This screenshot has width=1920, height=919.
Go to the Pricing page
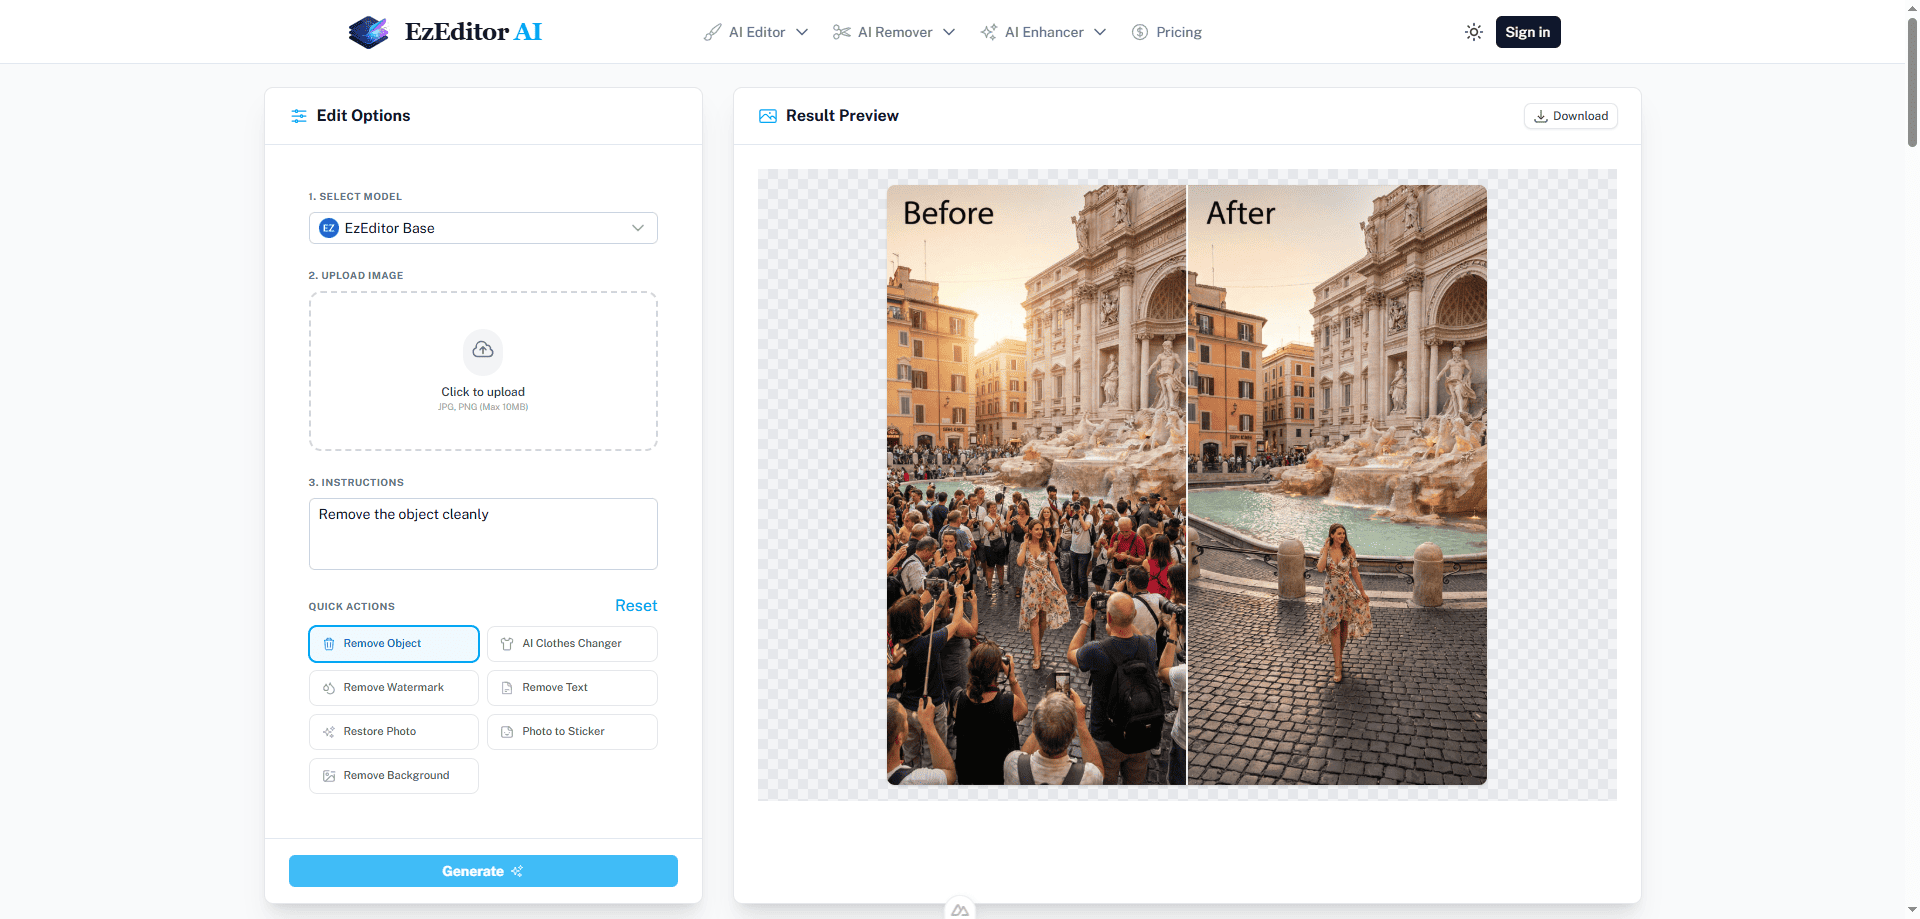[x=1167, y=32]
